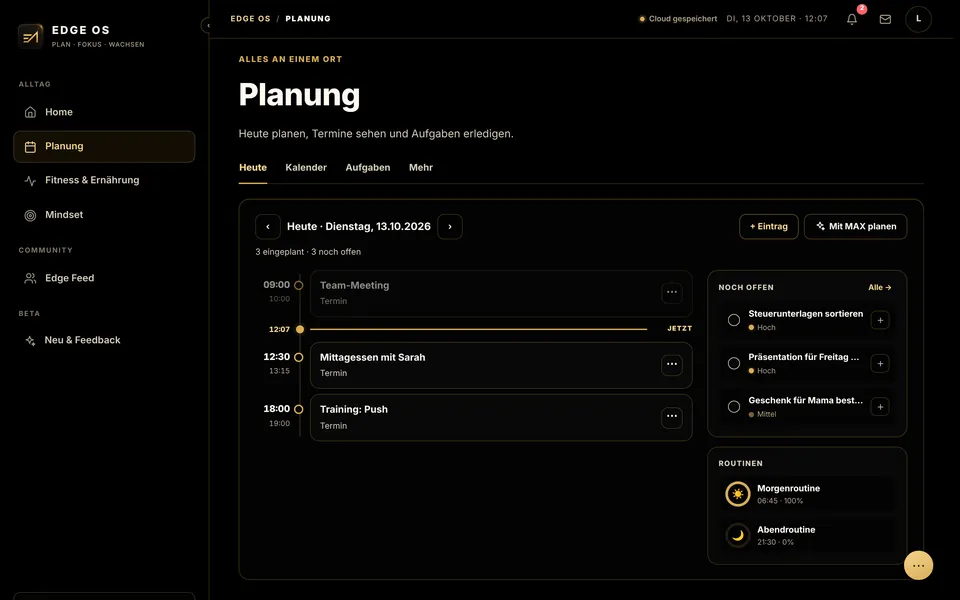
Task: Click the Mindset target icon
Action: click(x=30, y=215)
